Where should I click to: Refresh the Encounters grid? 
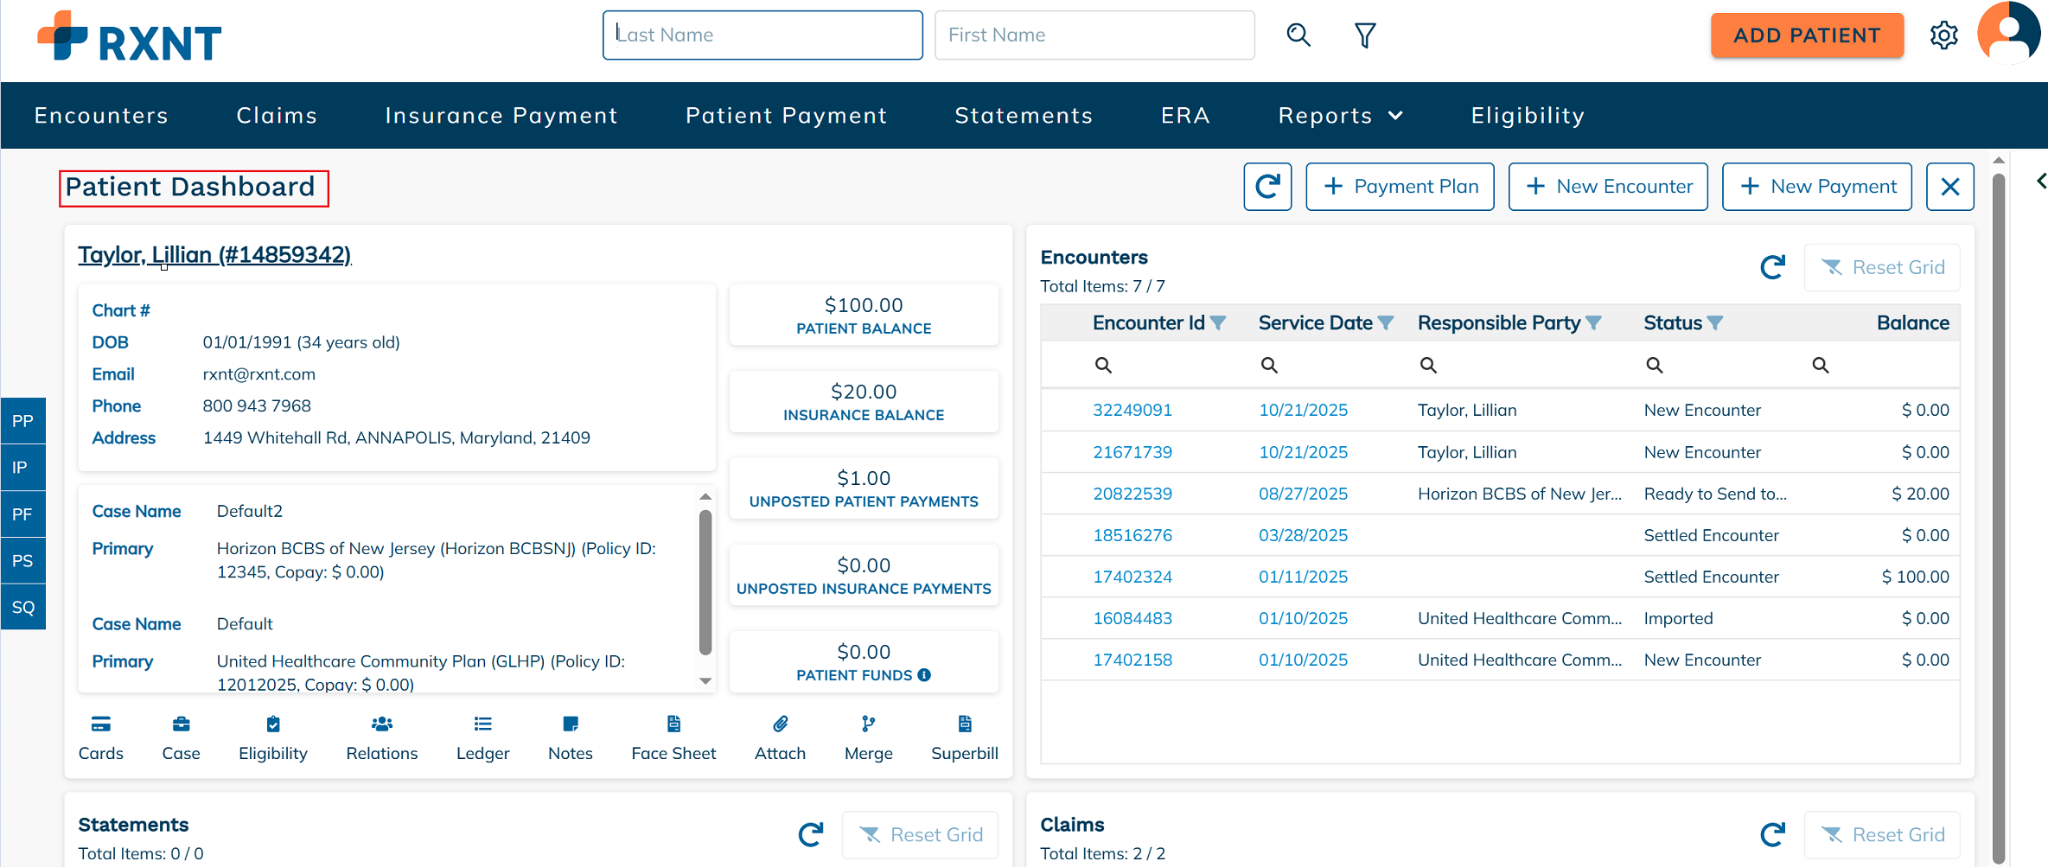1772,267
